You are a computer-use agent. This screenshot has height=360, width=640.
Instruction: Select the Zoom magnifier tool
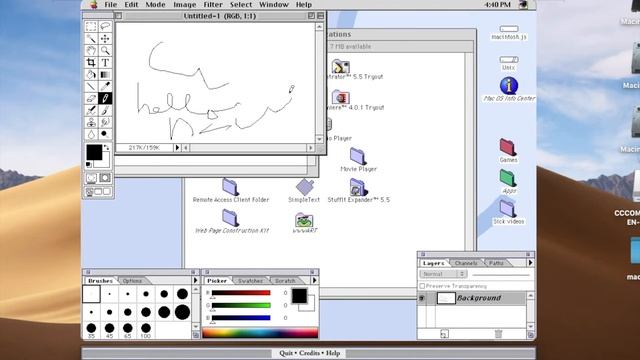[105, 50]
